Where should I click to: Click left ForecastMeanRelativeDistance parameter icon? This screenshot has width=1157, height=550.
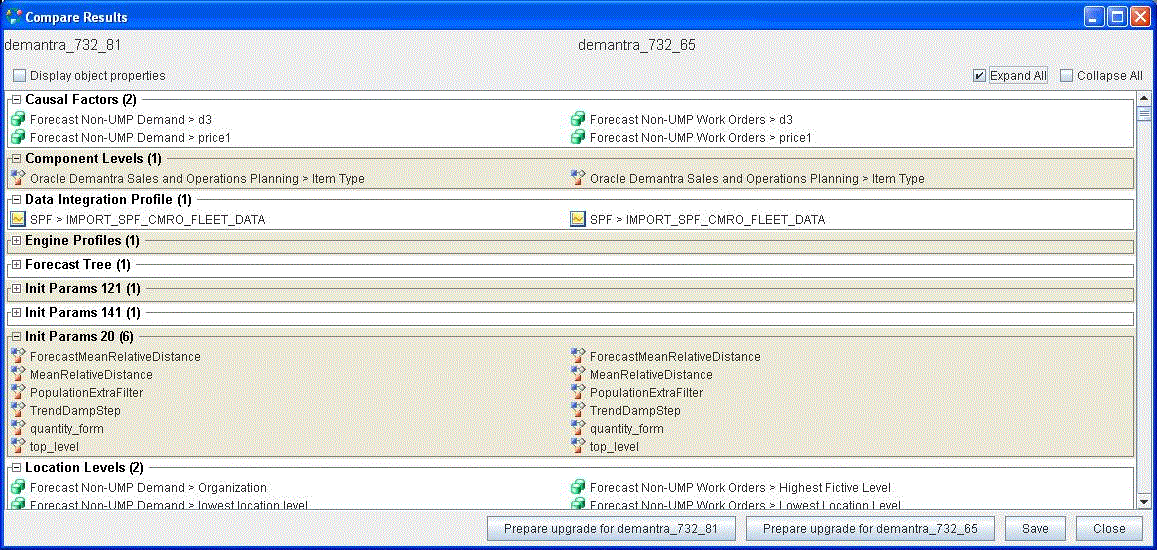pos(18,357)
